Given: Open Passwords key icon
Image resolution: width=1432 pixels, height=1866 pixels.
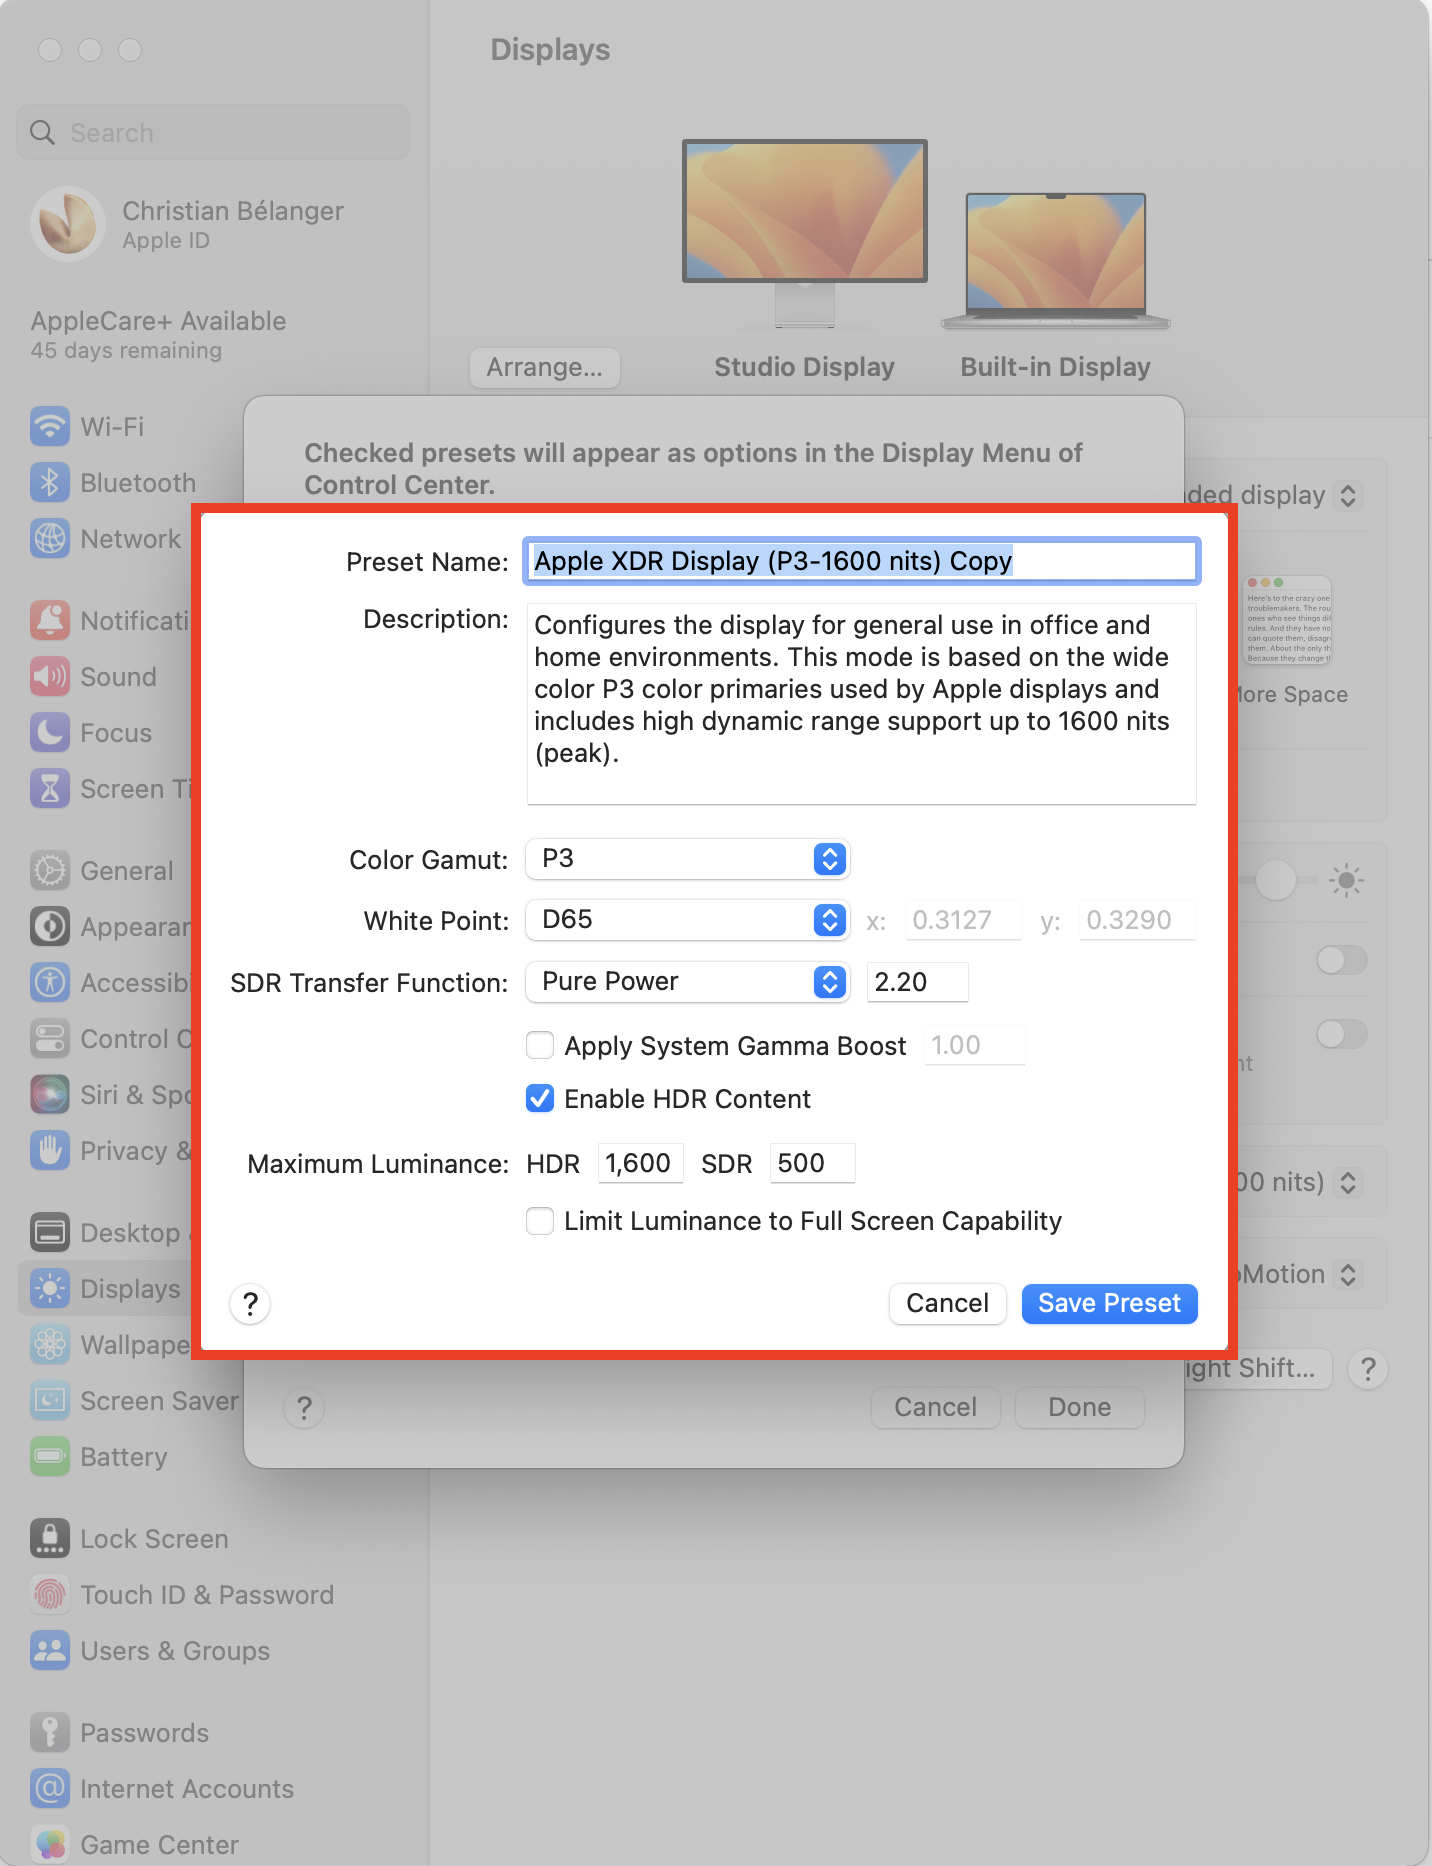Looking at the screenshot, I should (x=50, y=1732).
